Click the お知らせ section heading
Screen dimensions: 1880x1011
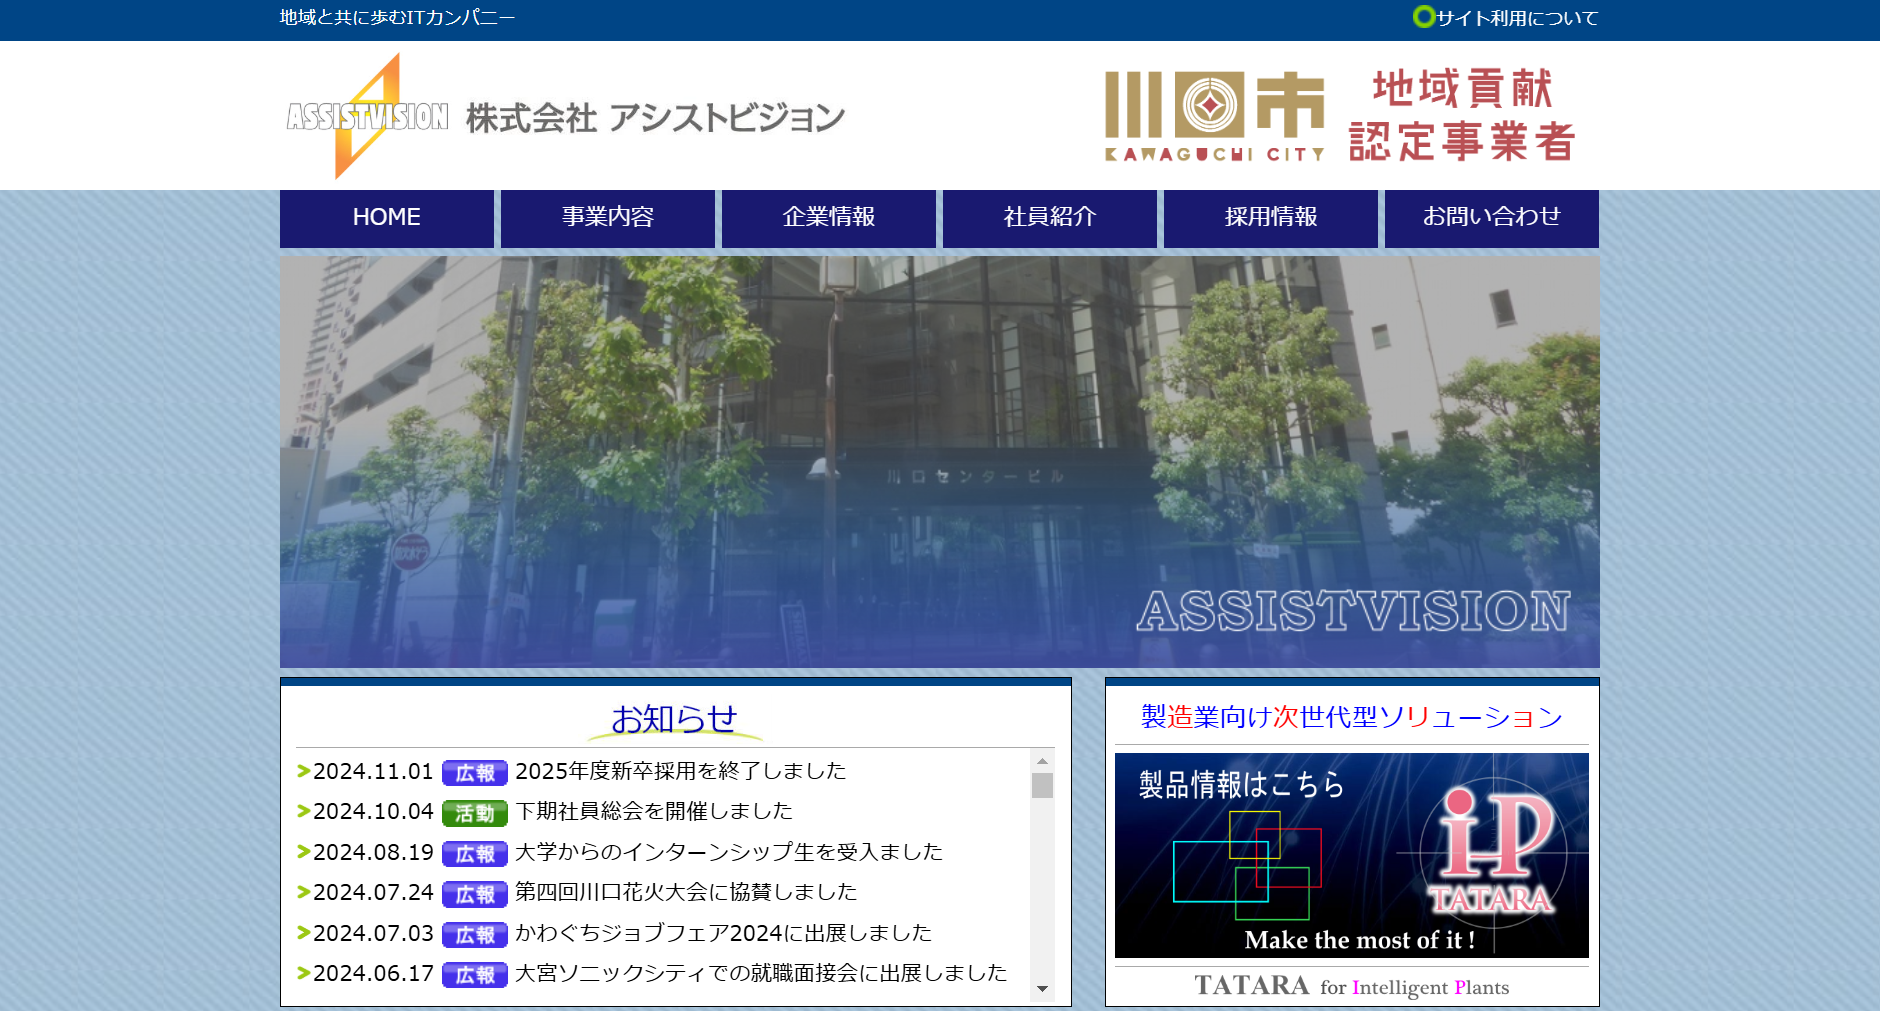click(674, 719)
